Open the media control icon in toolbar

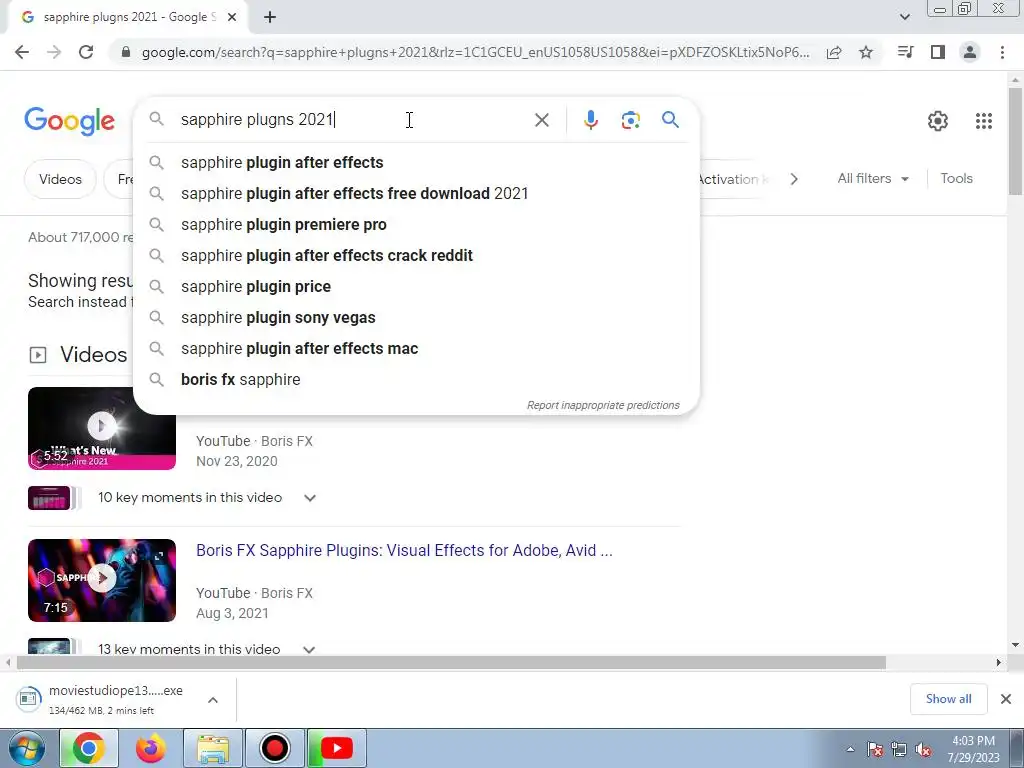[906, 52]
